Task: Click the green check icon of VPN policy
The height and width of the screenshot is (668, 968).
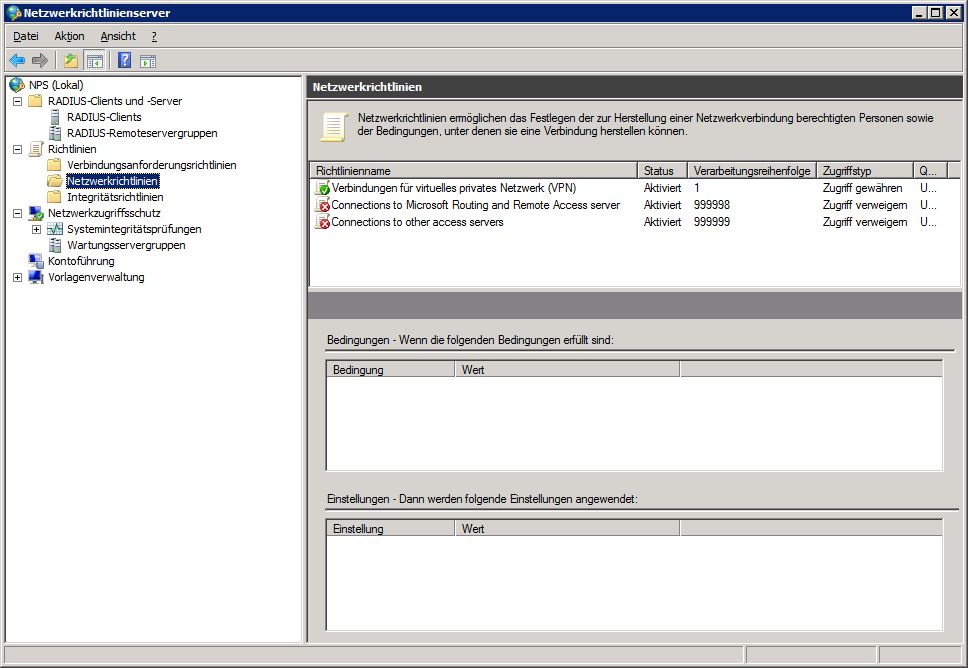Action: [323, 188]
